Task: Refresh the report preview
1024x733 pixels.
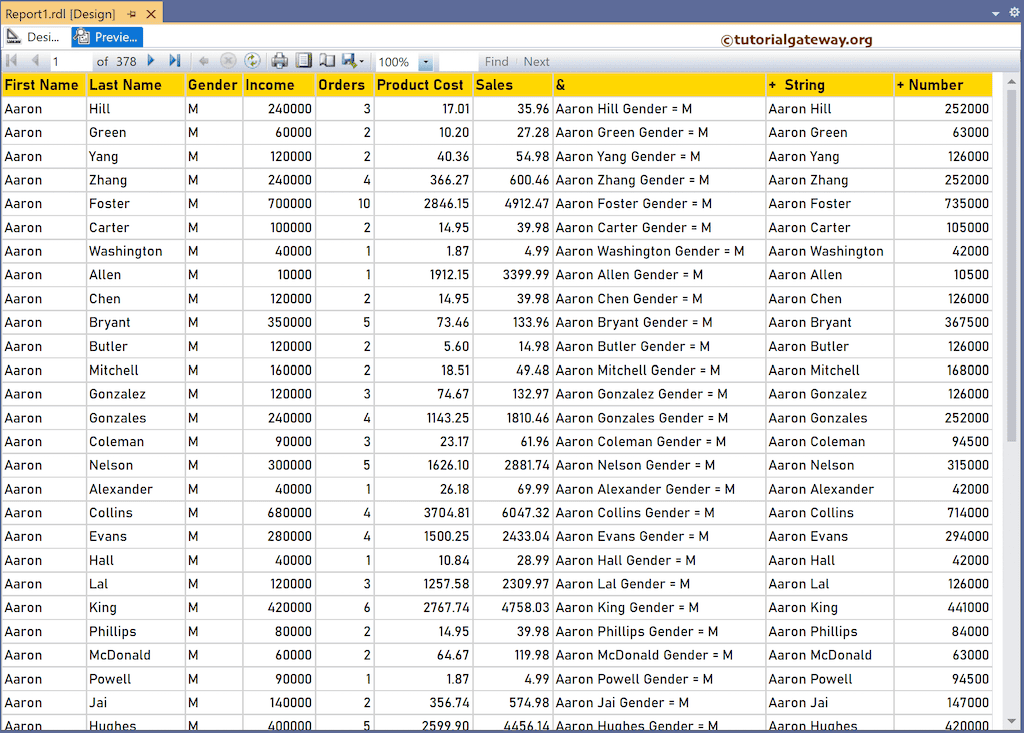Action: (x=252, y=61)
